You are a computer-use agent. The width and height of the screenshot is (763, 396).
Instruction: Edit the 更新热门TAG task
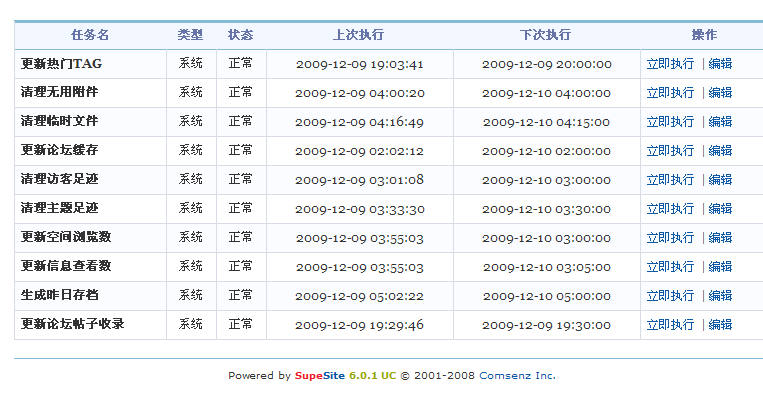720,64
